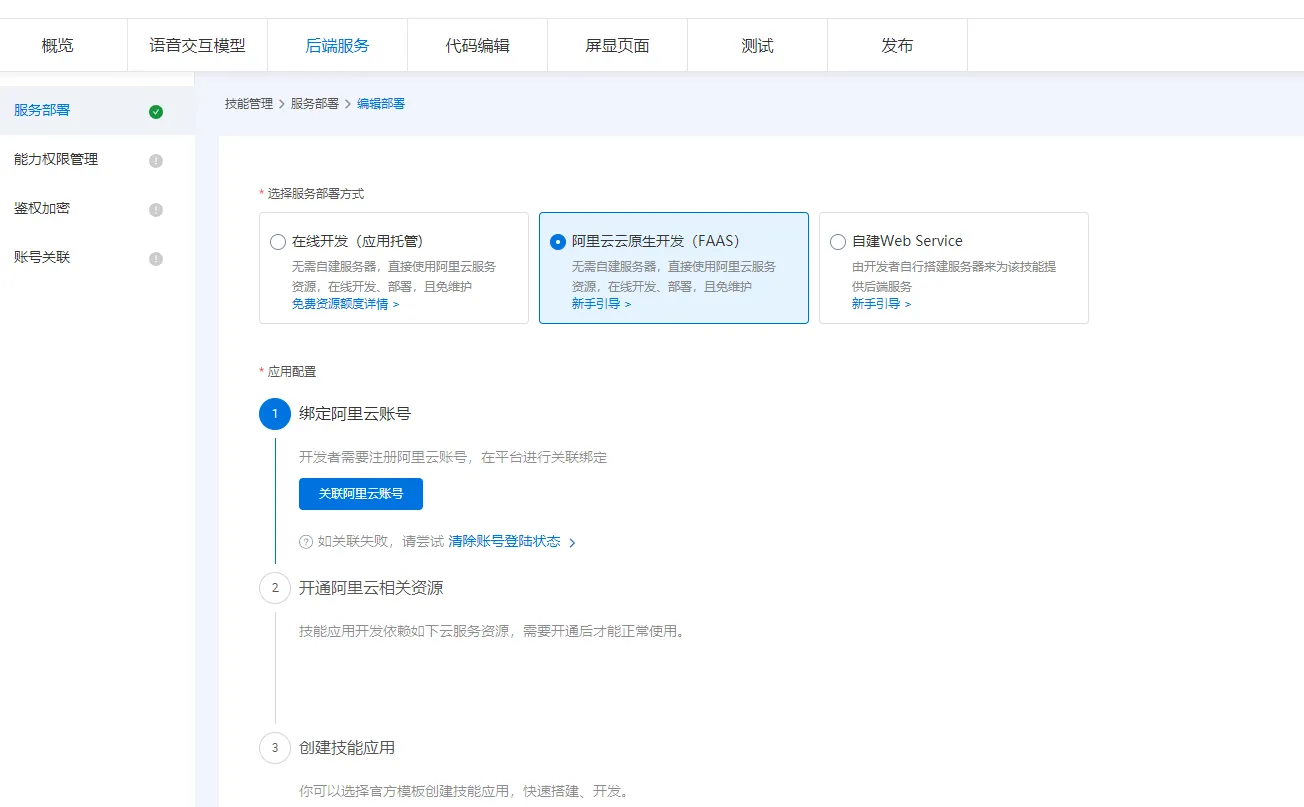Click step 2 circle 开通阿里云相关资源
Screen dimensions: 1304x807
click(275, 588)
